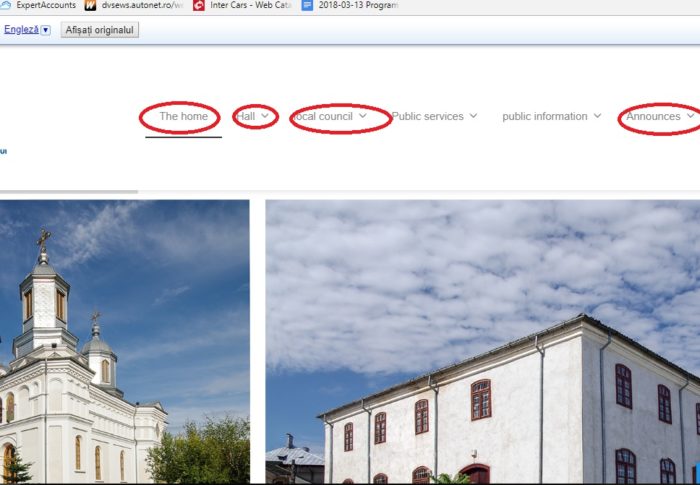
Task: Click the Google Docs document favicon
Action: click(x=307, y=5)
